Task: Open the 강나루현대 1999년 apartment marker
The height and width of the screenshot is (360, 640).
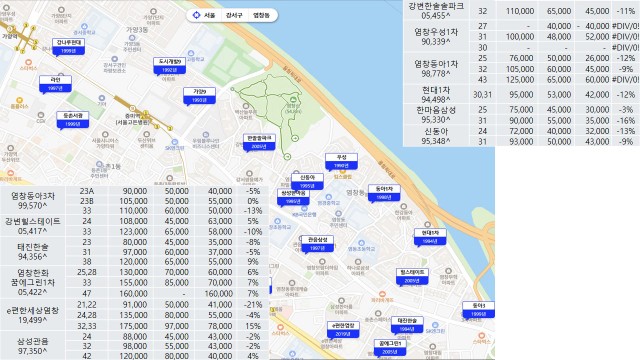Action: coord(69,47)
